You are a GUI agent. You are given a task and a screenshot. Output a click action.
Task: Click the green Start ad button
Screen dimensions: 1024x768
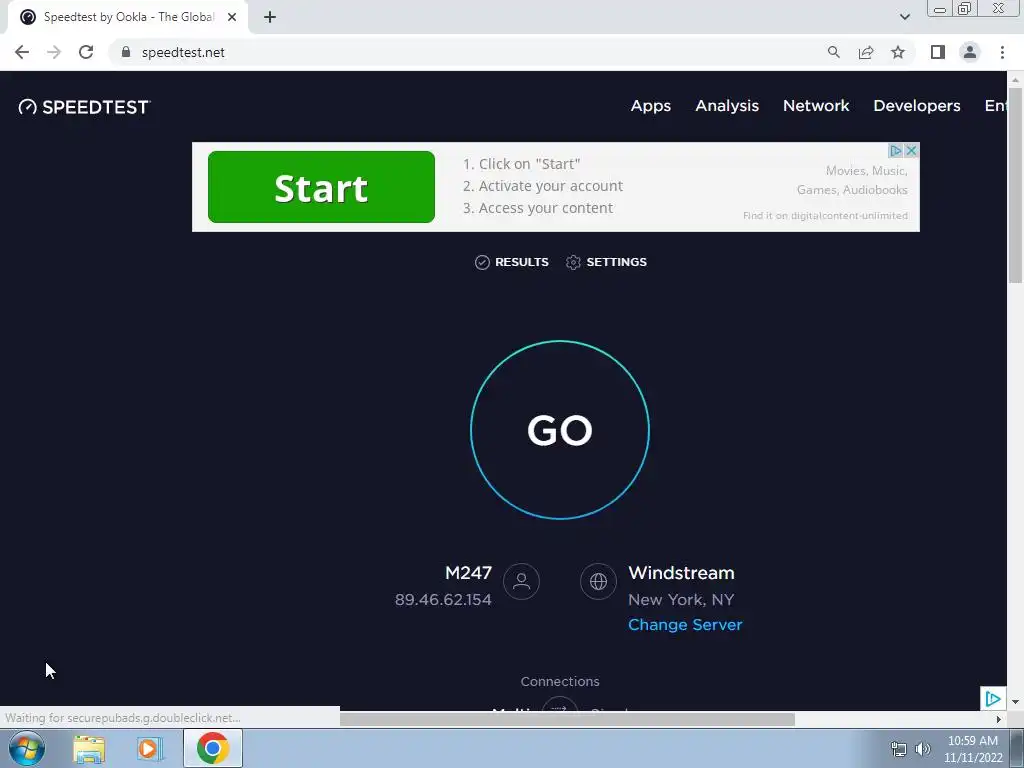pyautogui.click(x=321, y=187)
